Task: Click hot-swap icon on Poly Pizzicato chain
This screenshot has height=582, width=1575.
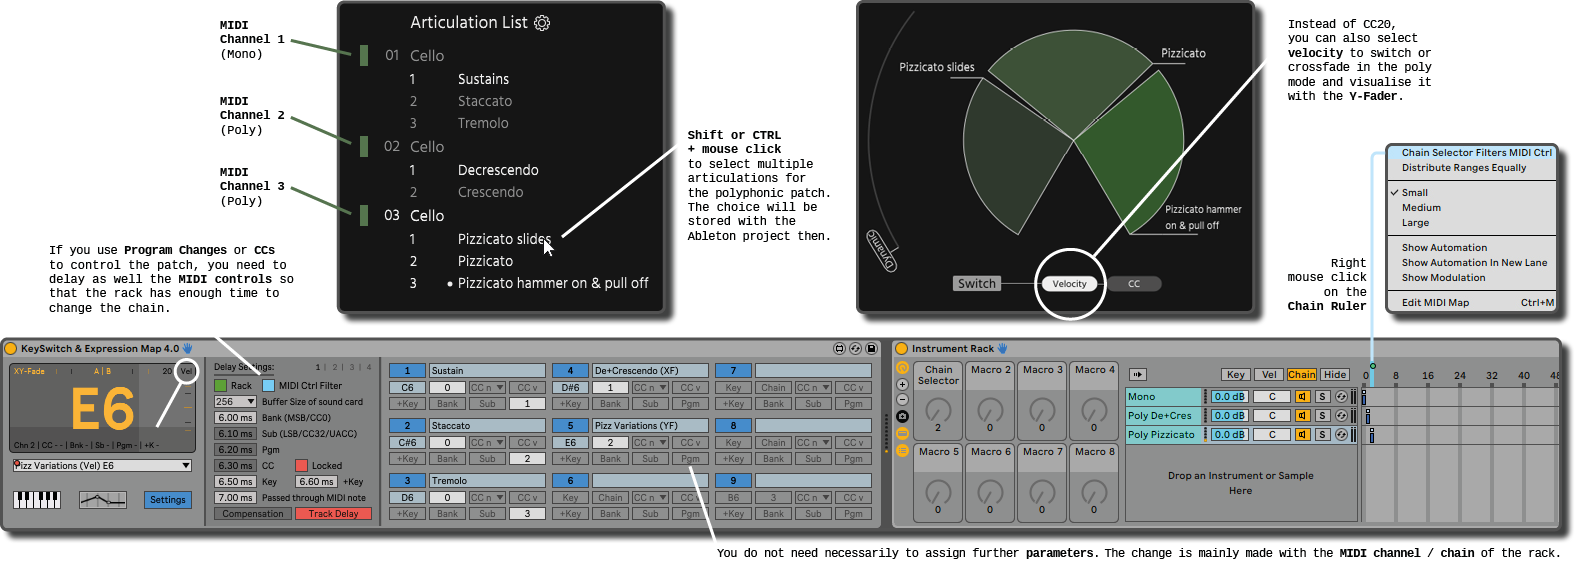Action: tap(1341, 435)
